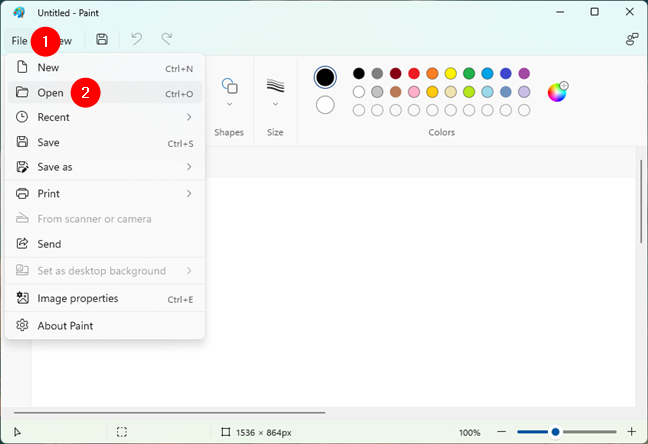Click the Save disk icon in toolbar
The image size is (648, 444).
(x=102, y=39)
